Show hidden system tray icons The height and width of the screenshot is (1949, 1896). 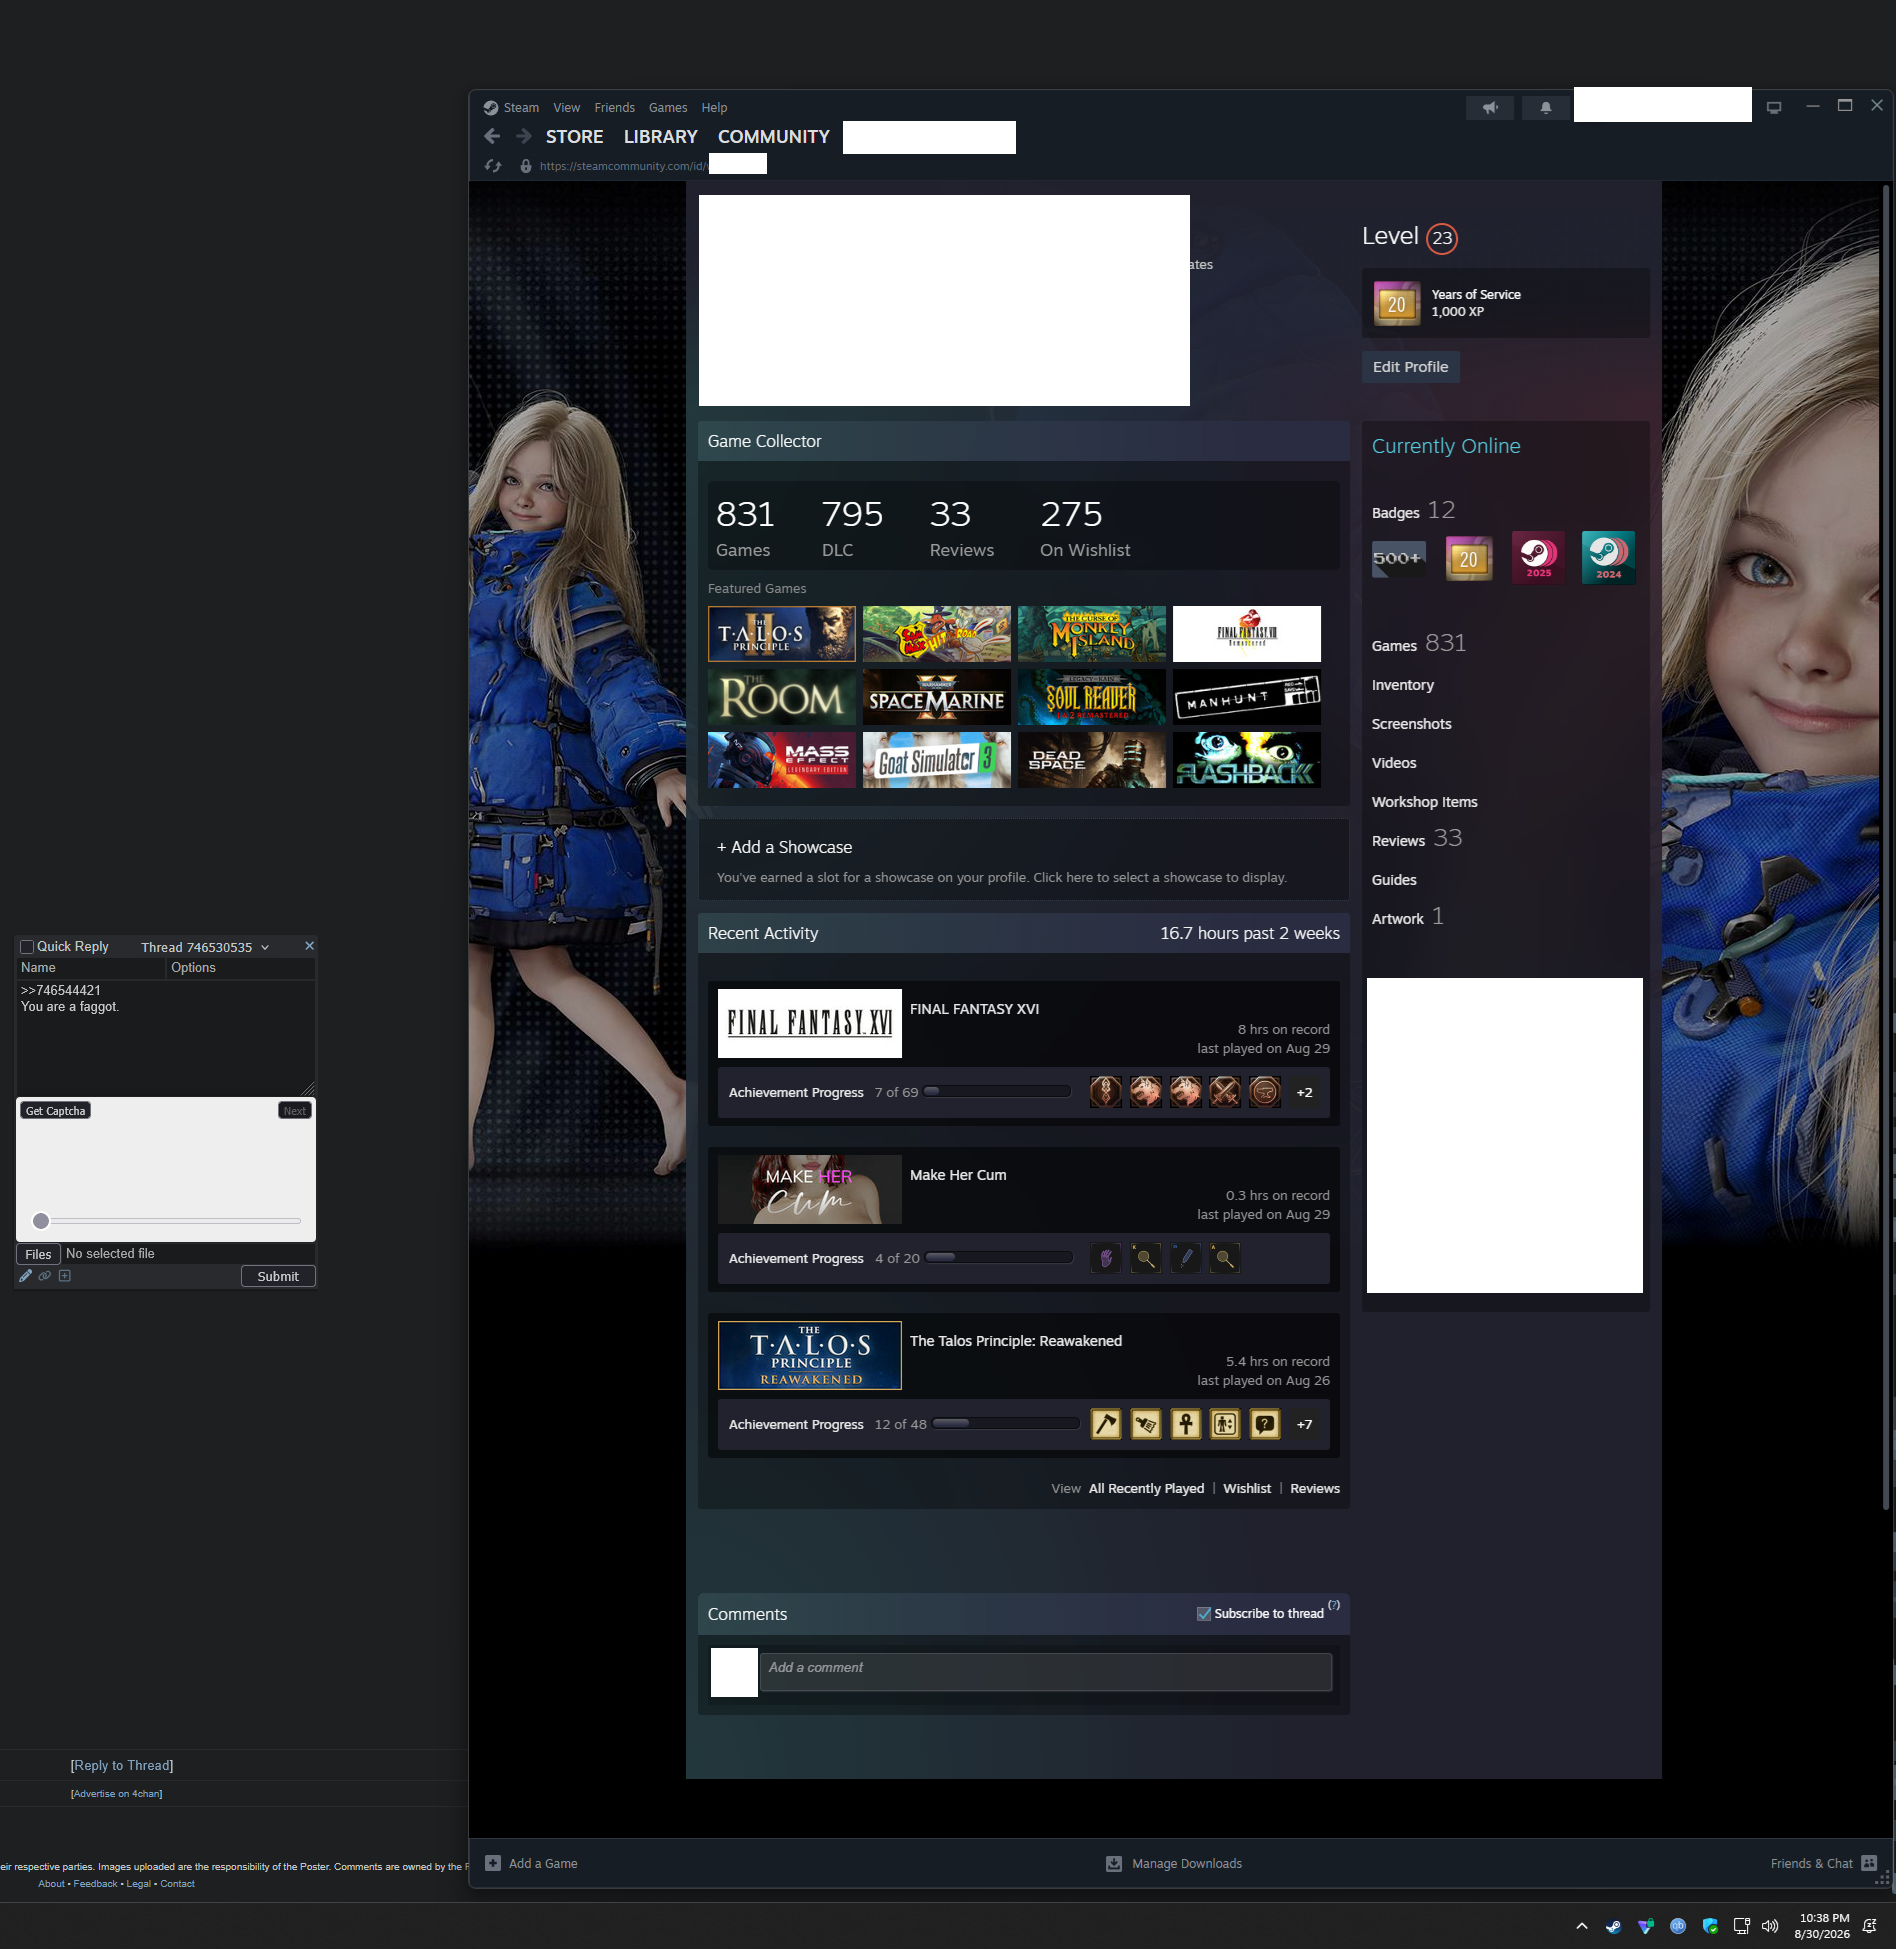point(1582,1926)
